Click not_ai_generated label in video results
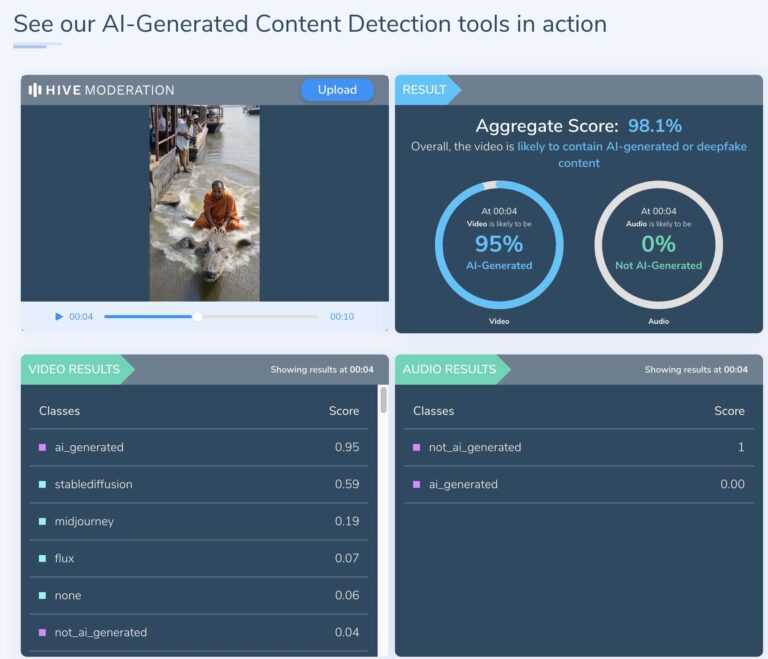This screenshot has height=659, width=768. click(x=101, y=633)
